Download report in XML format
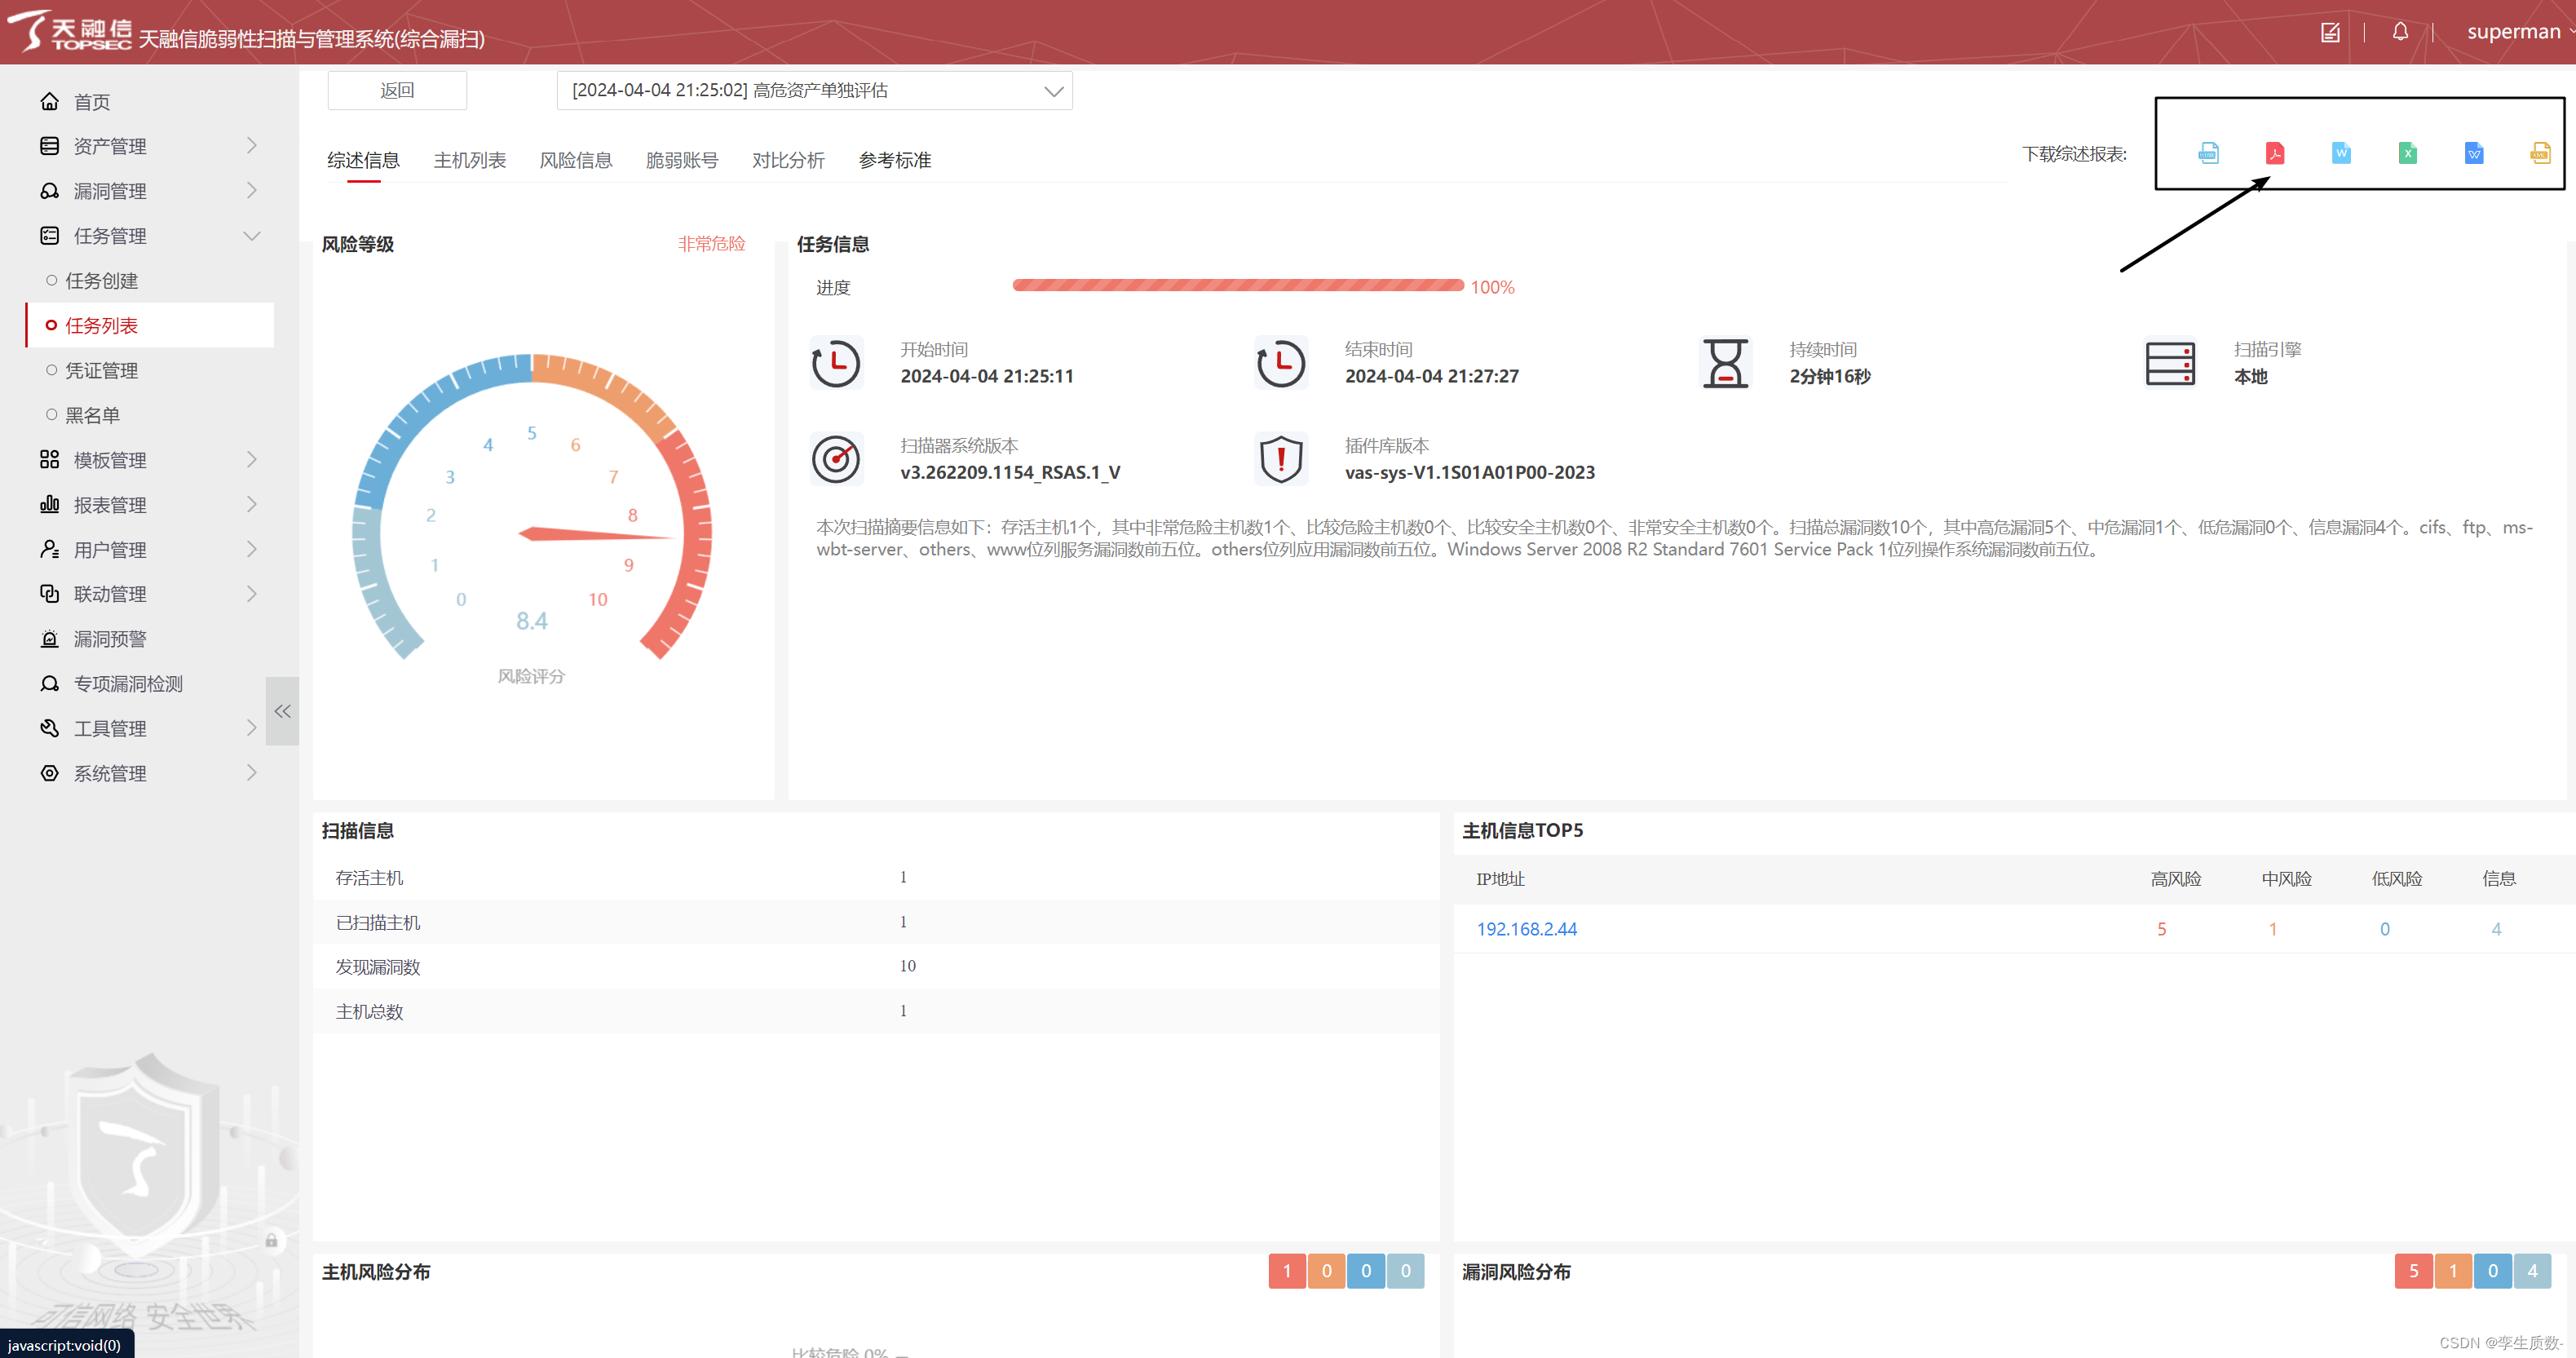Screen dimensions: 2576x1358 2539,153
